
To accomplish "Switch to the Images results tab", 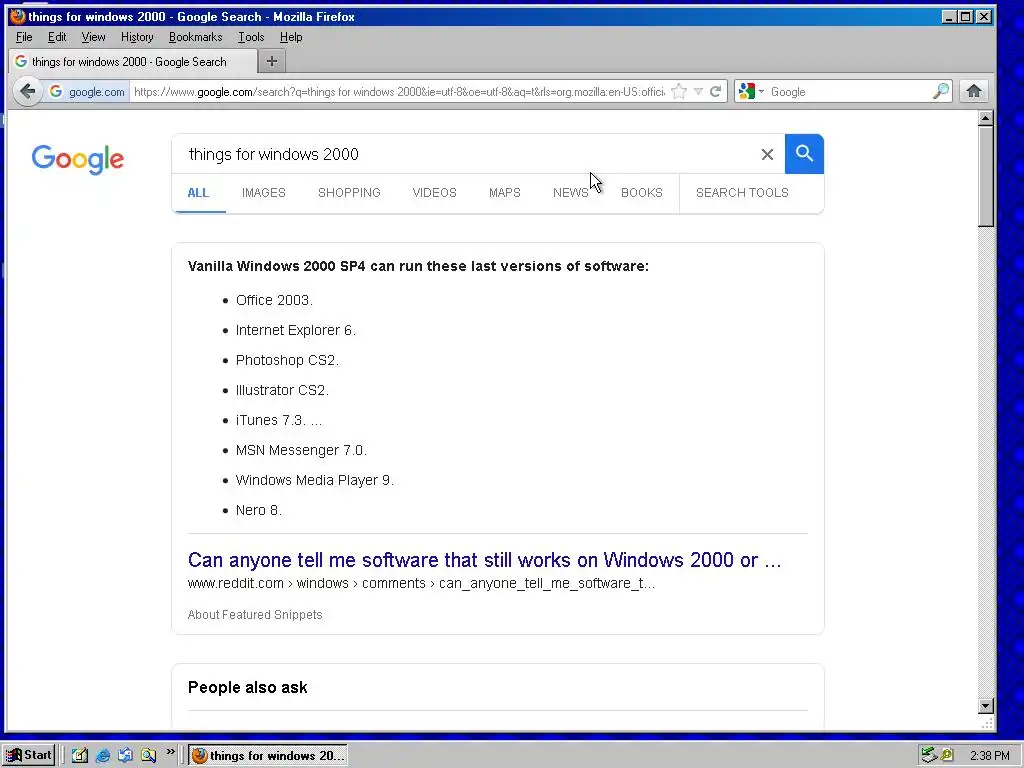I will point(264,193).
